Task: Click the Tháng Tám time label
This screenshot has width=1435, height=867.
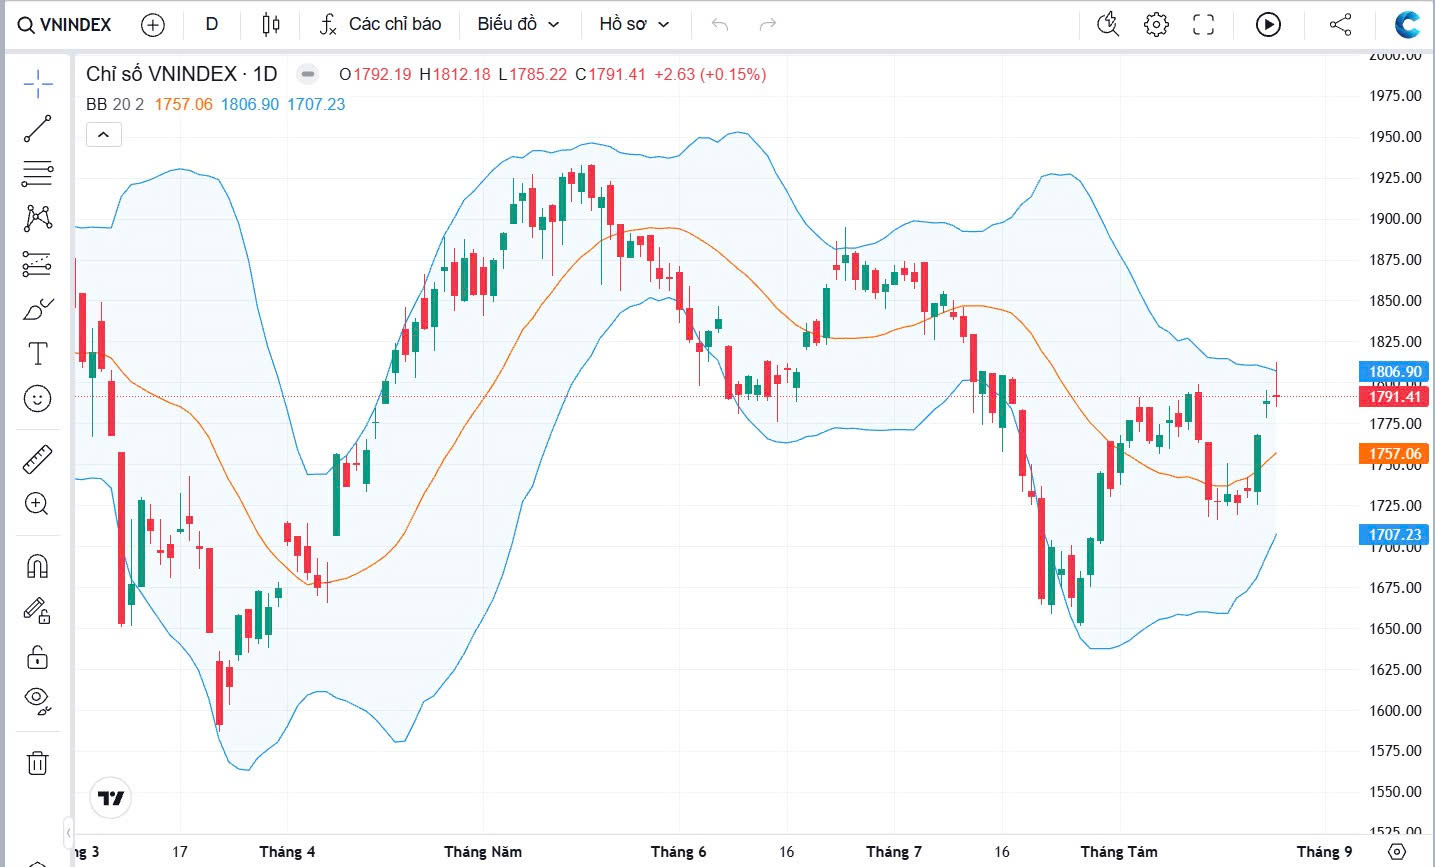Action: [x=1119, y=852]
